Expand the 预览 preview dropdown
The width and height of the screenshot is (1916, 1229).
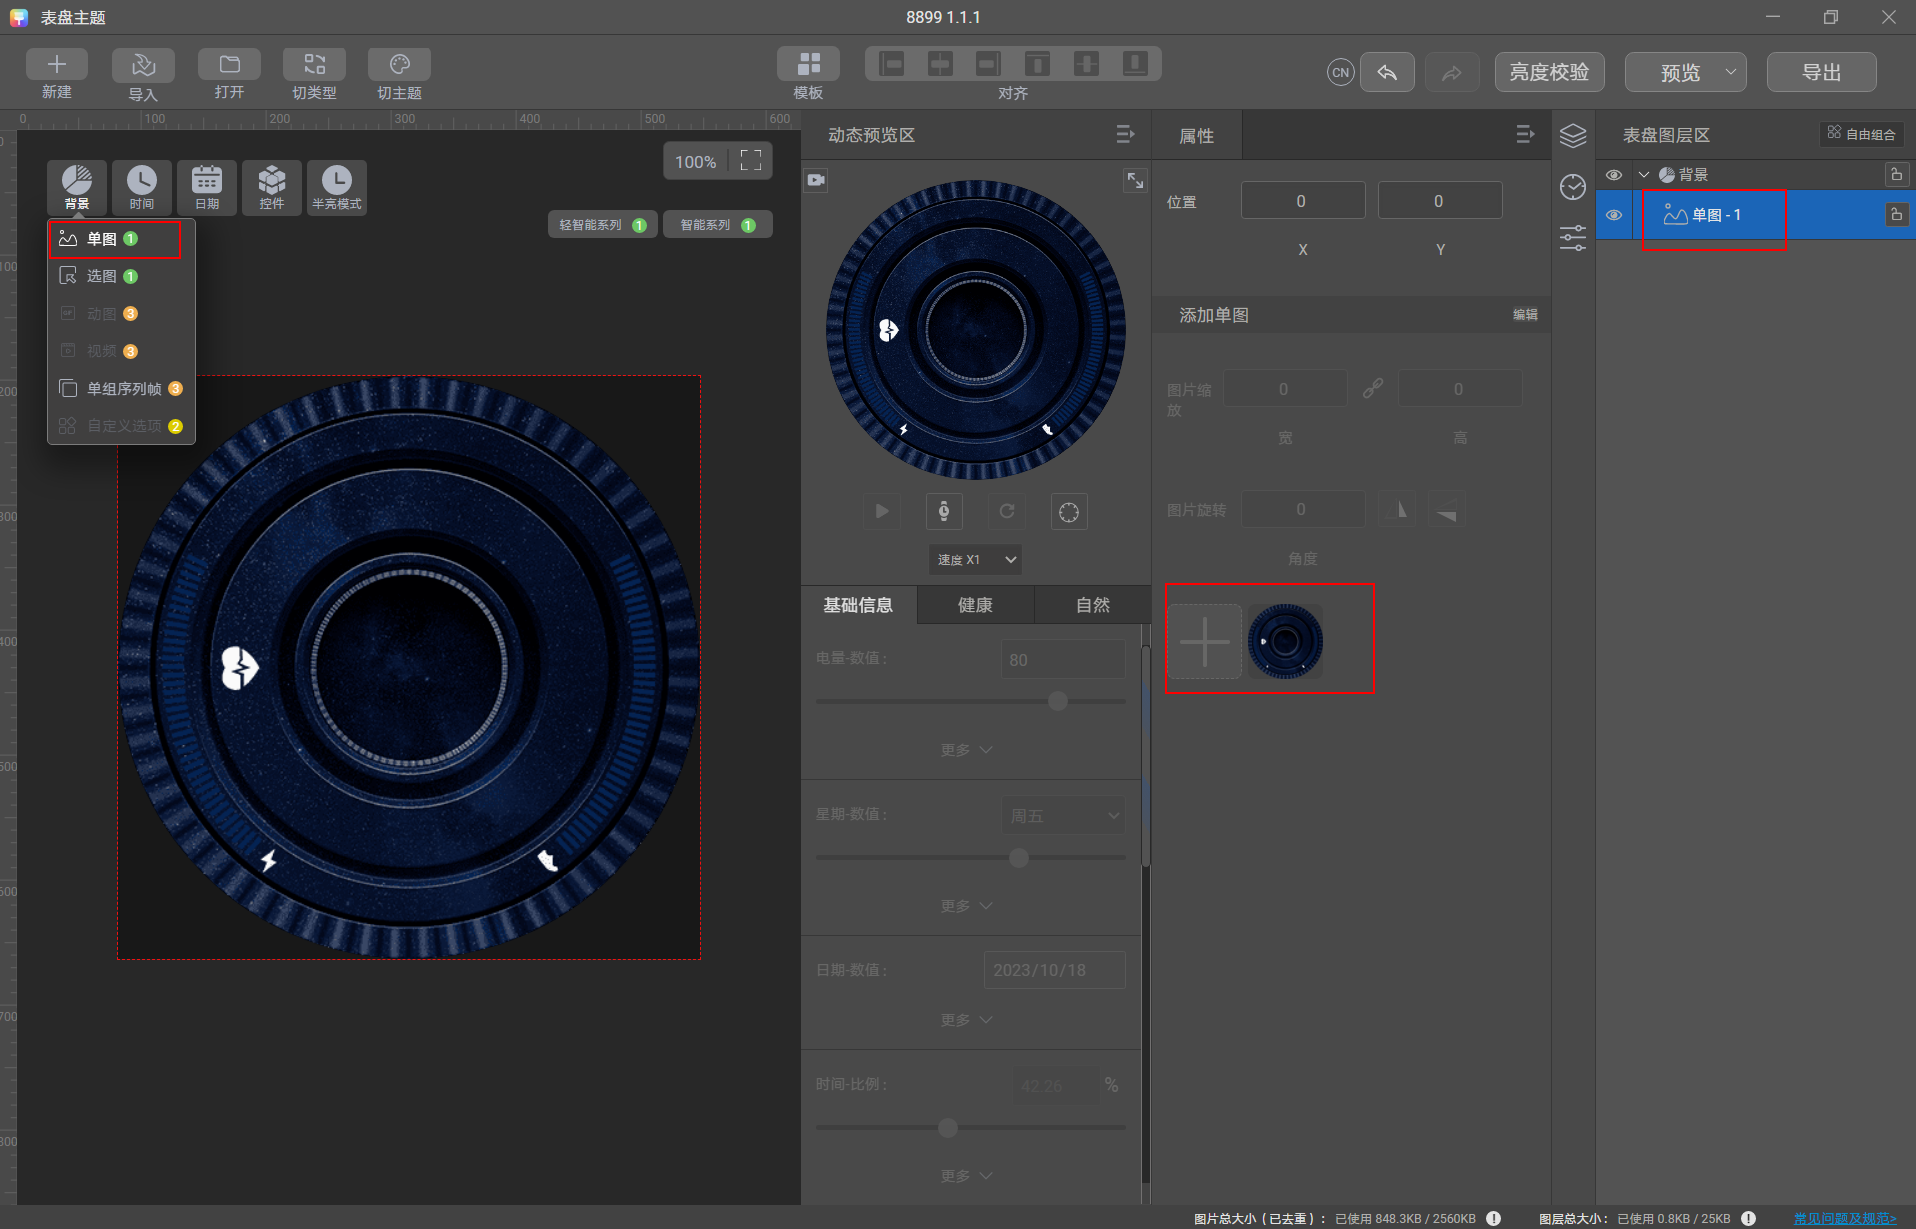pos(1730,72)
